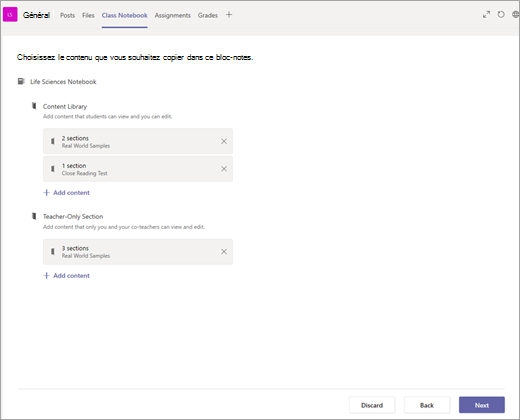Open the Posts tab

(x=67, y=15)
